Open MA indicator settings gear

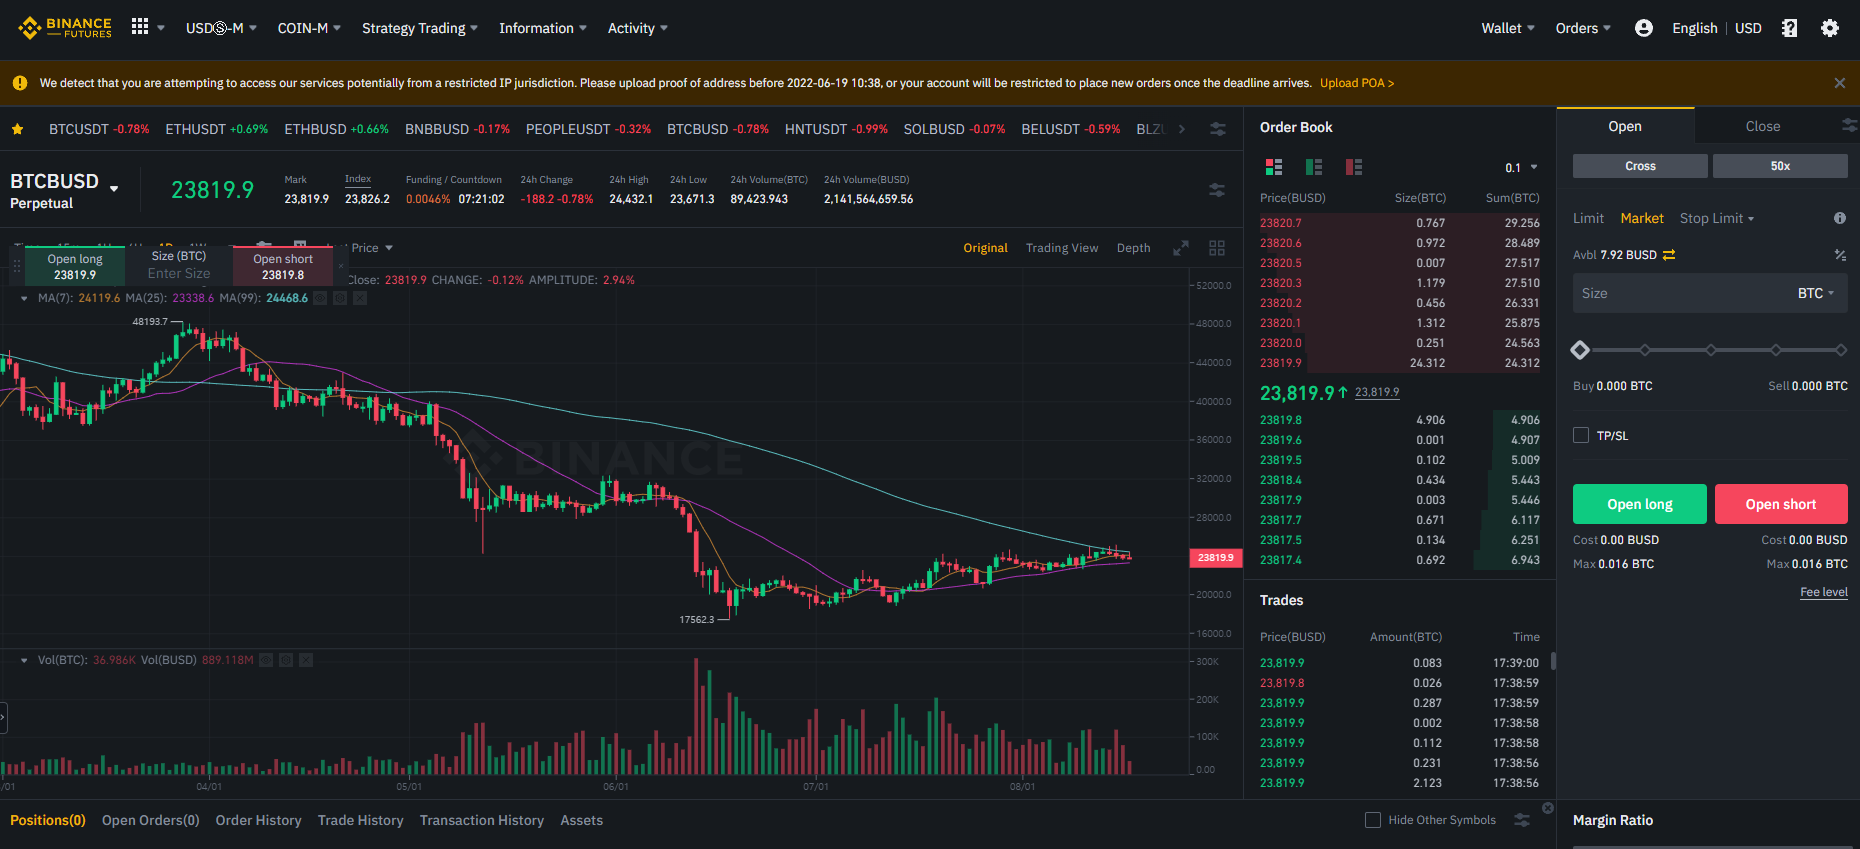(340, 298)
